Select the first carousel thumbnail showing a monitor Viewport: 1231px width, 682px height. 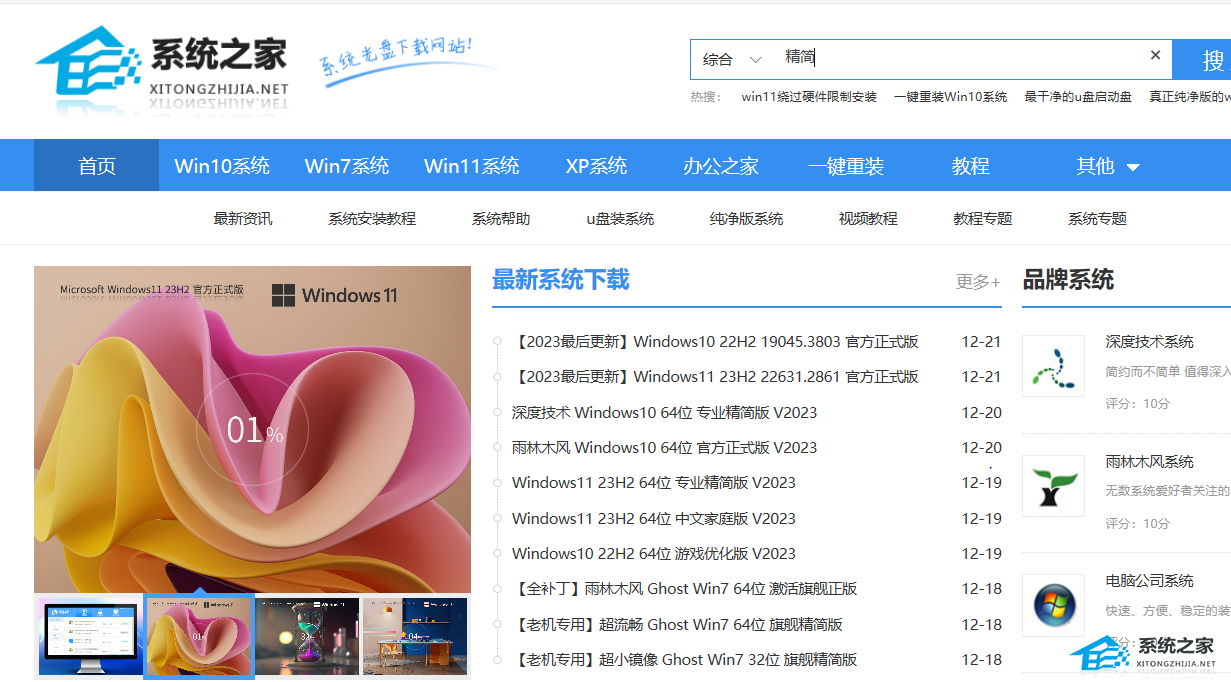click(88, 636)
